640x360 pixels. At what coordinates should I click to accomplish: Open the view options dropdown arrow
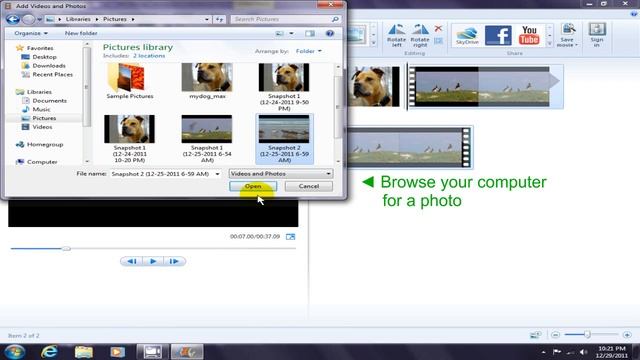291,33
